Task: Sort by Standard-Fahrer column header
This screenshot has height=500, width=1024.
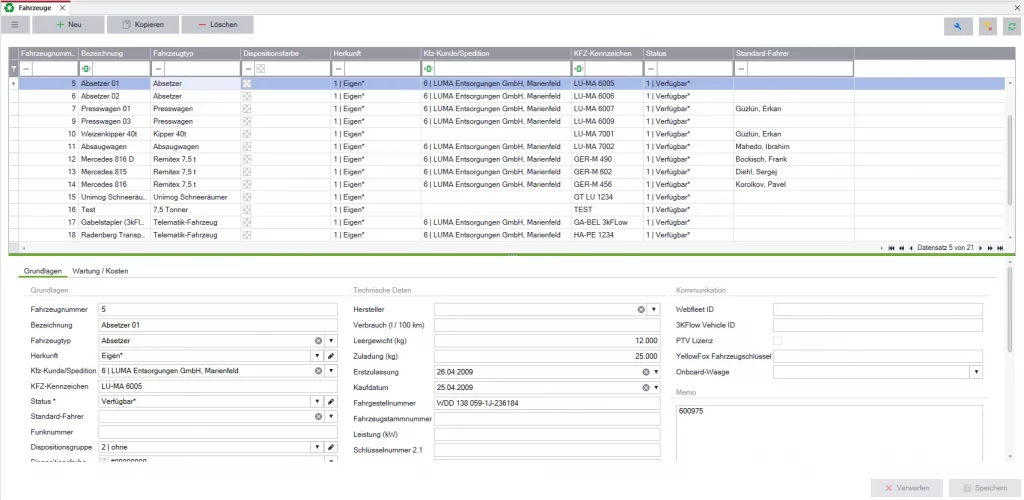Action: coord(793,53)
